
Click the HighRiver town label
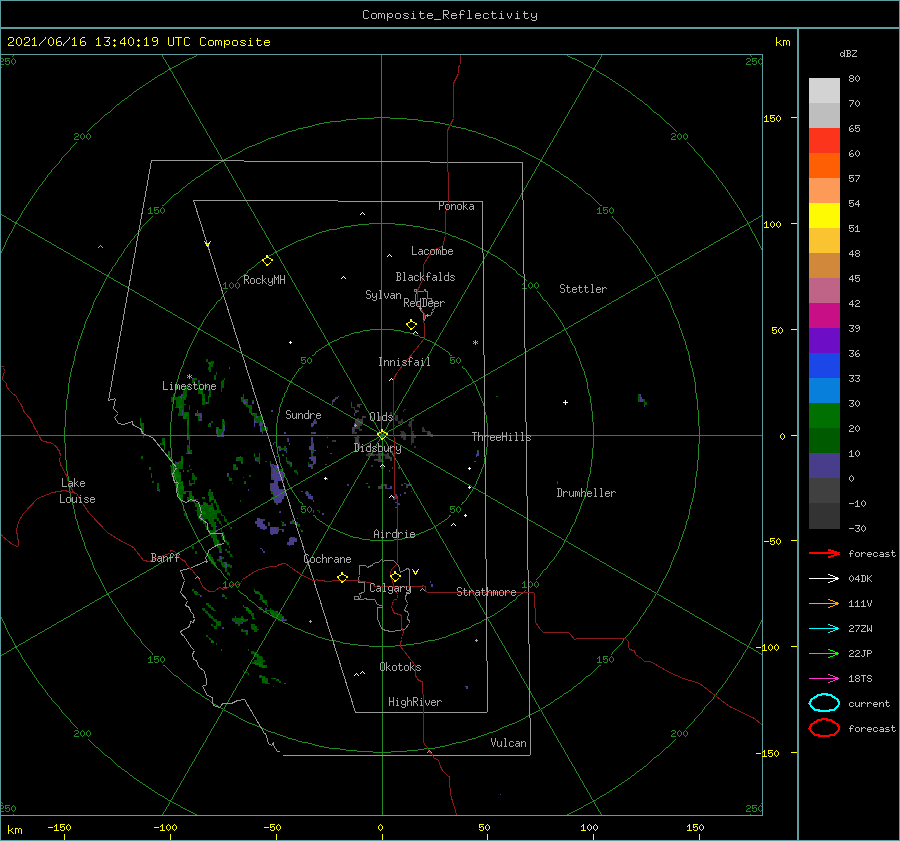pyautogui.click(x=415, y=703)
